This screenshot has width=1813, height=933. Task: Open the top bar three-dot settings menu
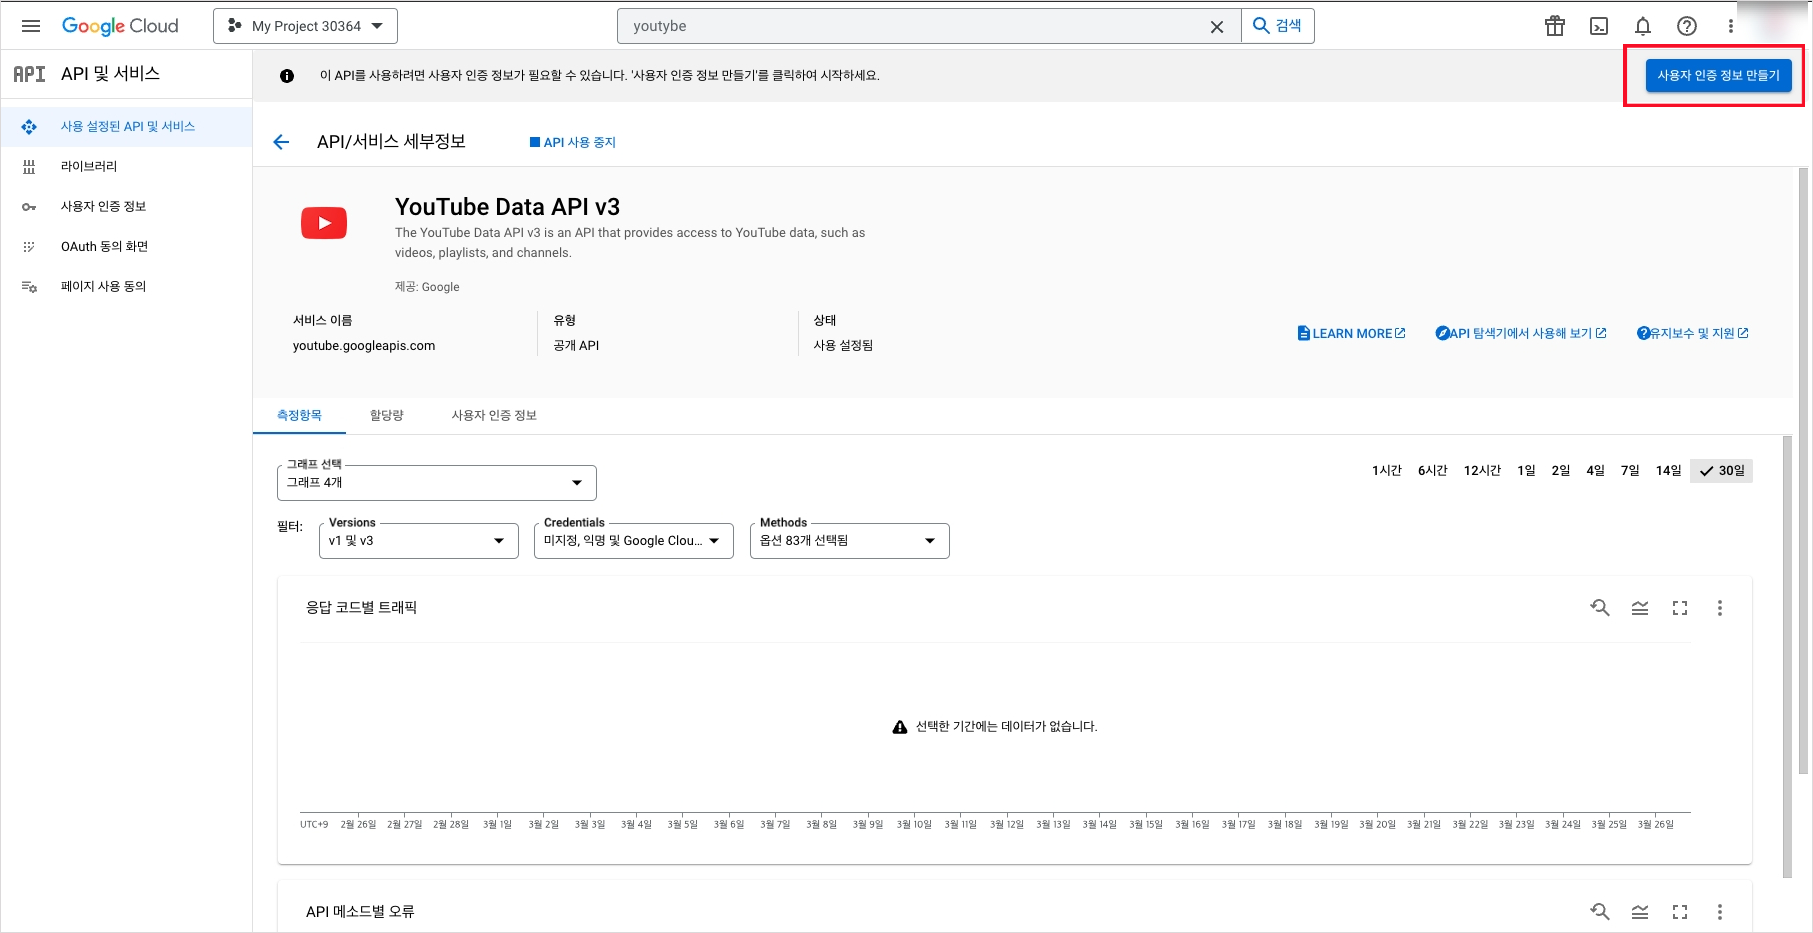point(1731,26)
